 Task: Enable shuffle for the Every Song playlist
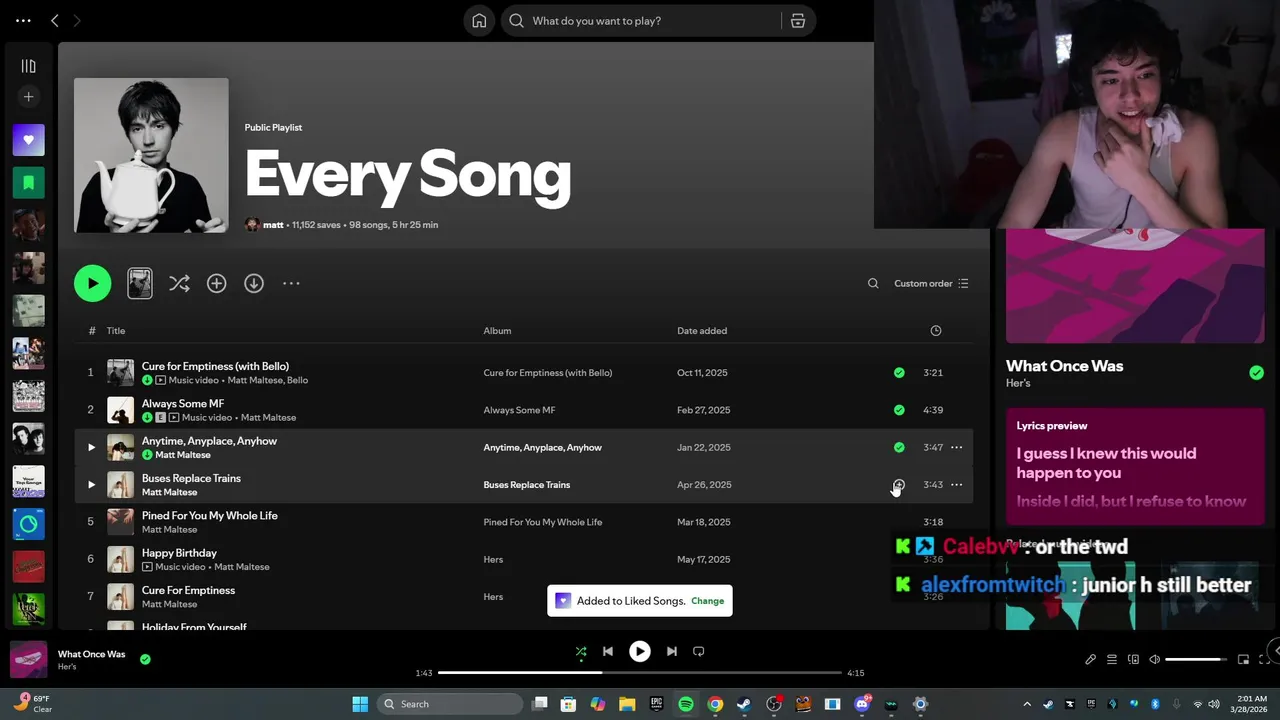point(179,283)
